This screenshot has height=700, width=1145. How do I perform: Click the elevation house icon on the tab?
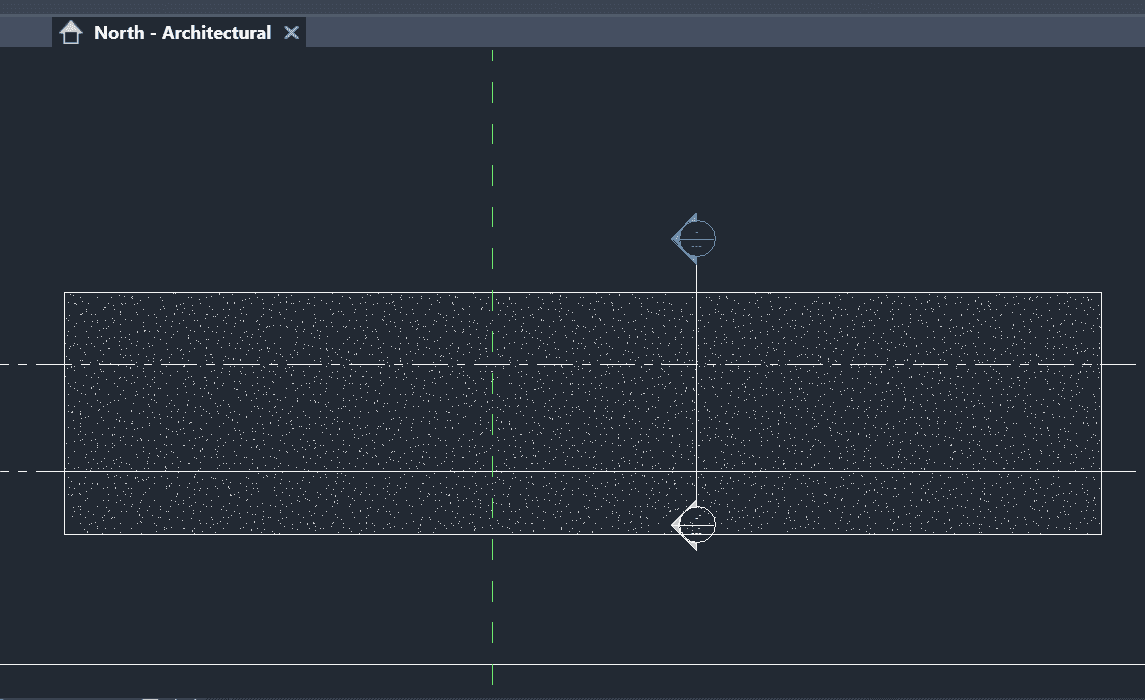tap(71, 33)
